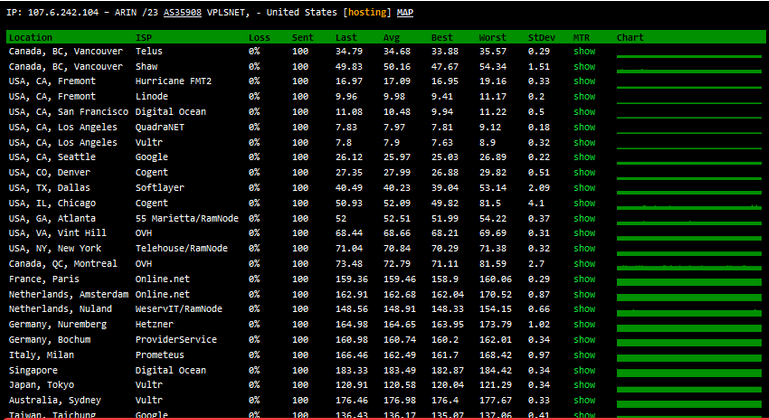
Task: Show MTR for Japan Tokyo row
Action: pyautogui.click(x=584, y=385)
